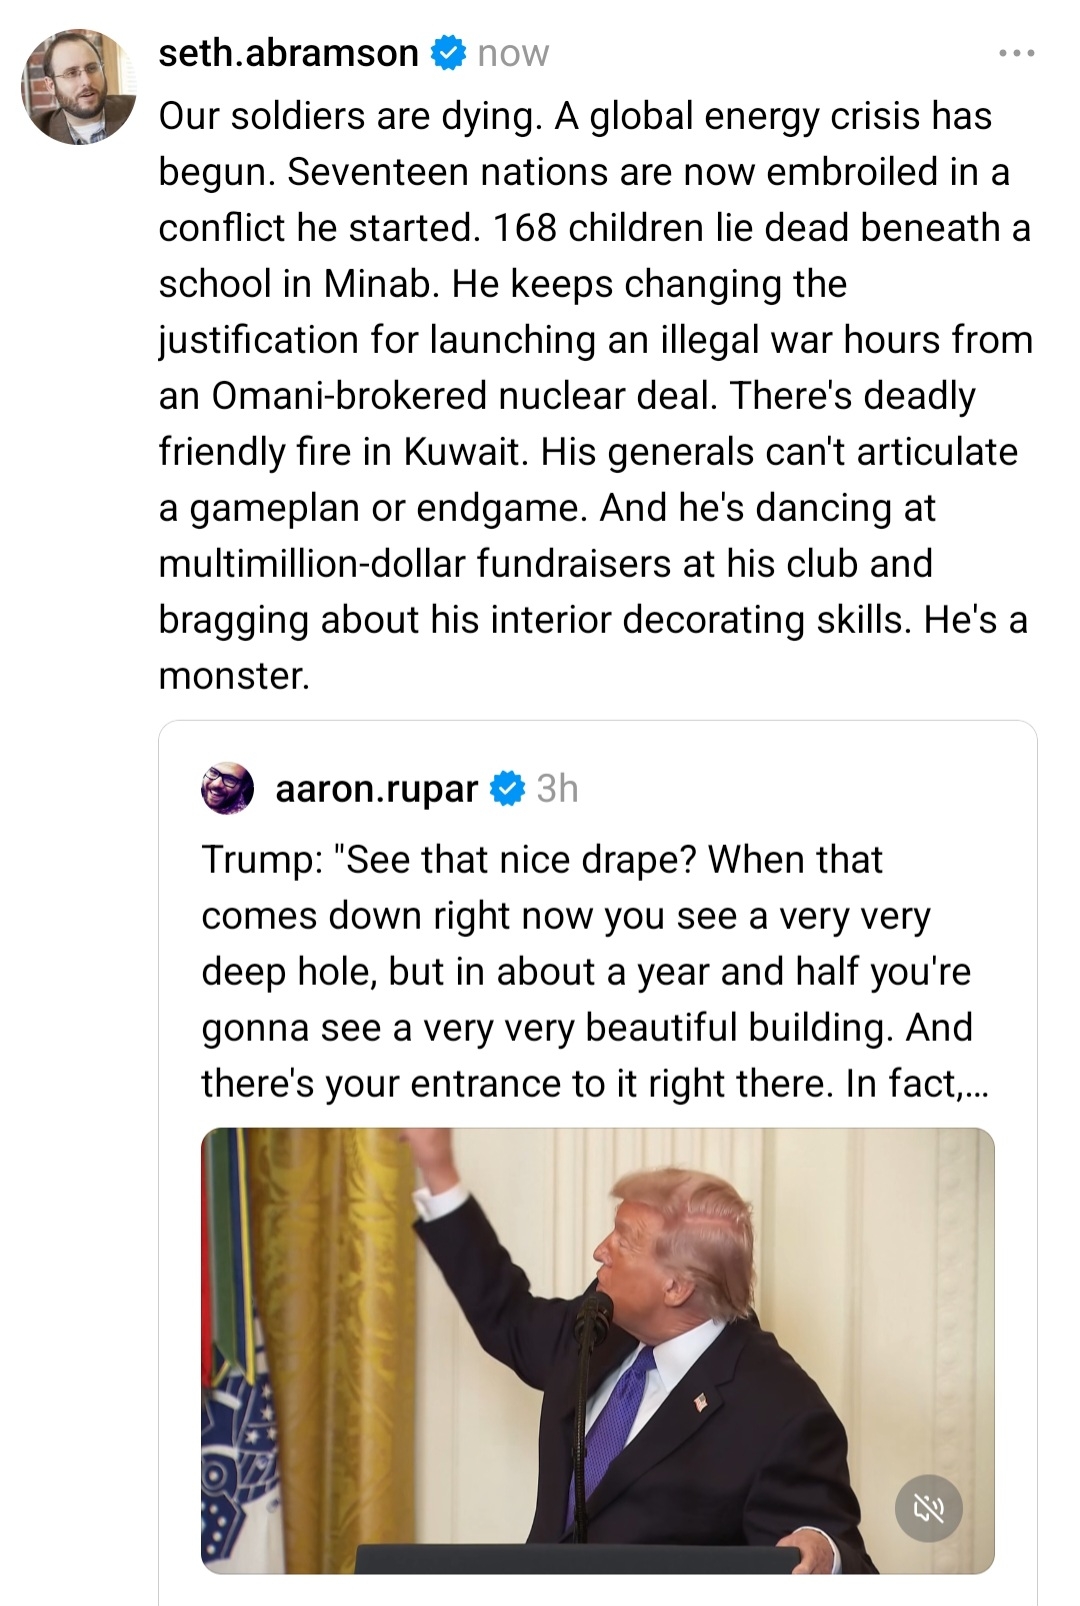Click seth.abramson's blue verified badge
This screenshot has height=1606, width=1080.
tap(448, 53)
